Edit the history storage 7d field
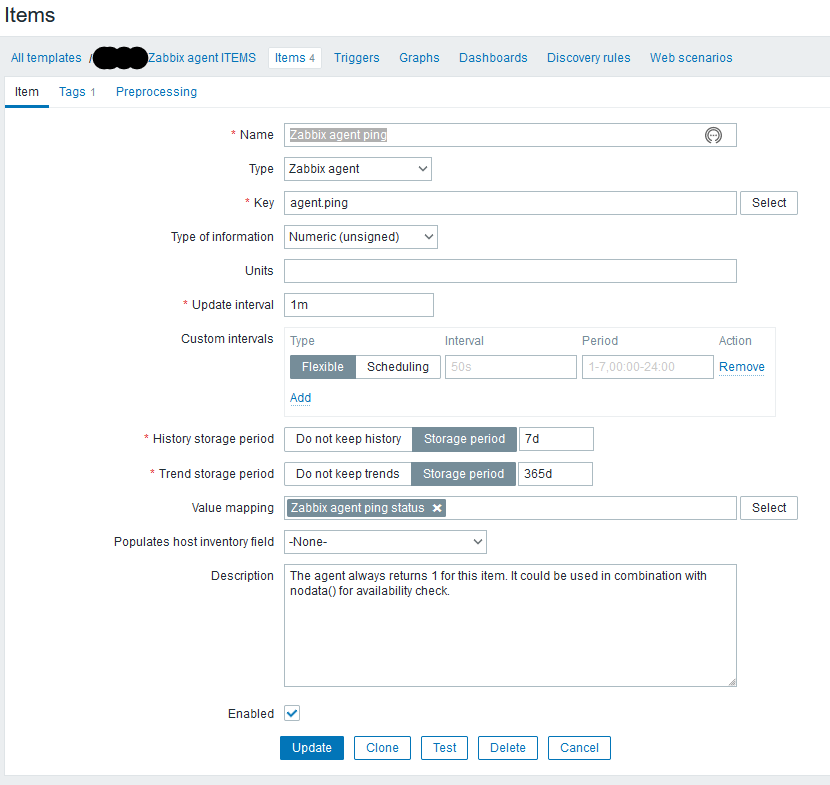The width and height of the screenshot is (830, 785). click(556, 439)
